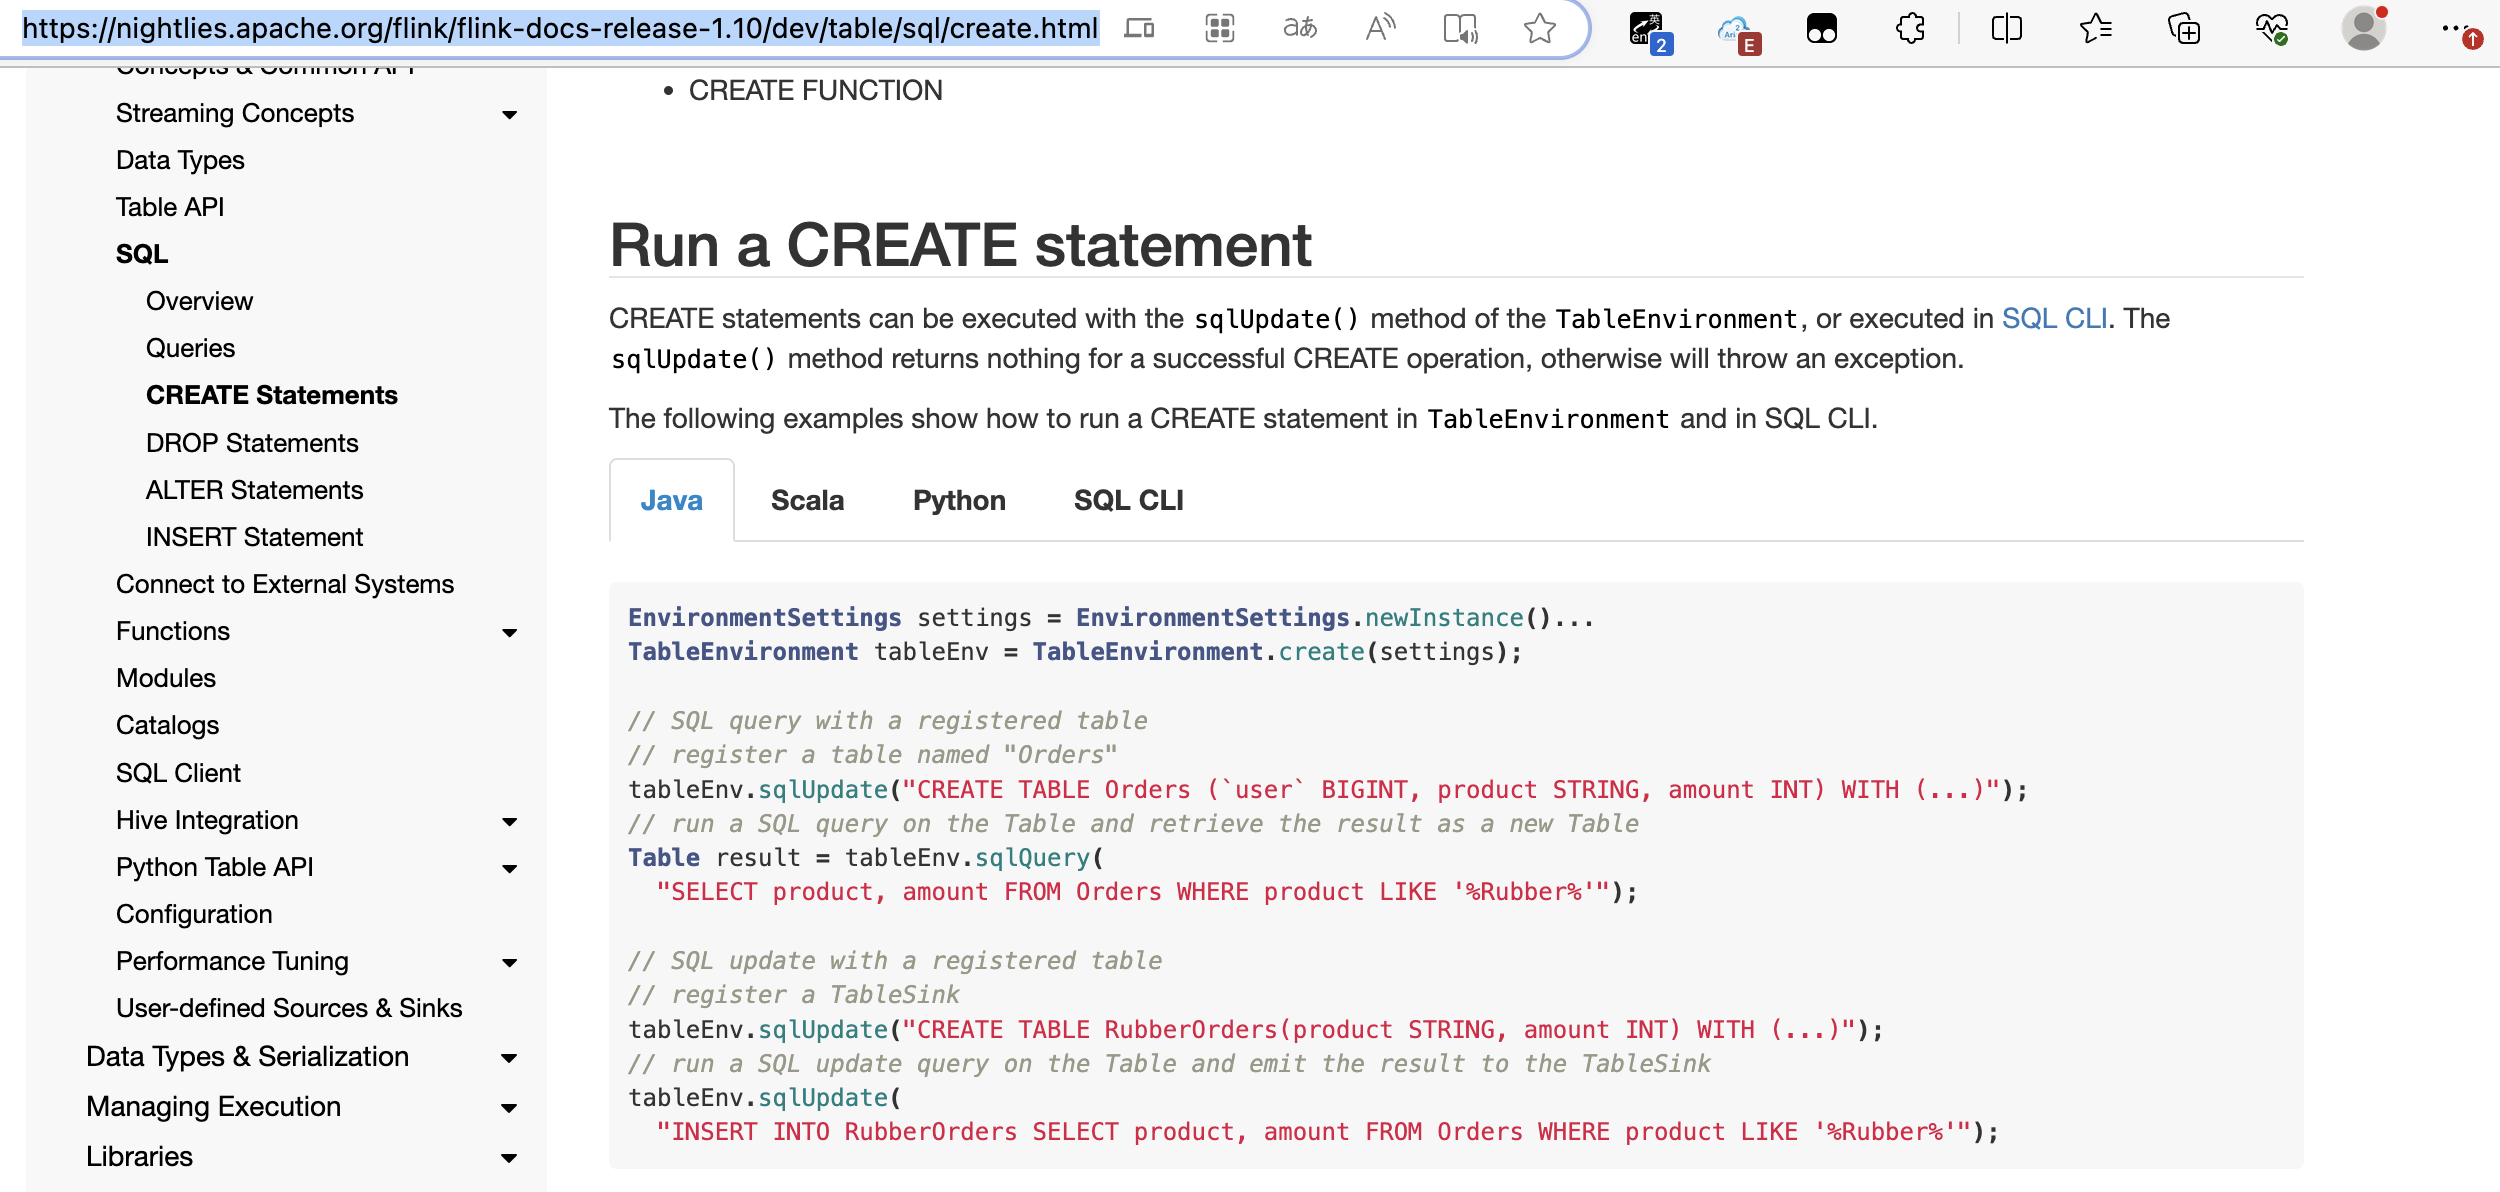The height and width of the screenshot is (1192, 2500).
Task: Click Python Table API sidebar label
Action: [x=215, y=867]
